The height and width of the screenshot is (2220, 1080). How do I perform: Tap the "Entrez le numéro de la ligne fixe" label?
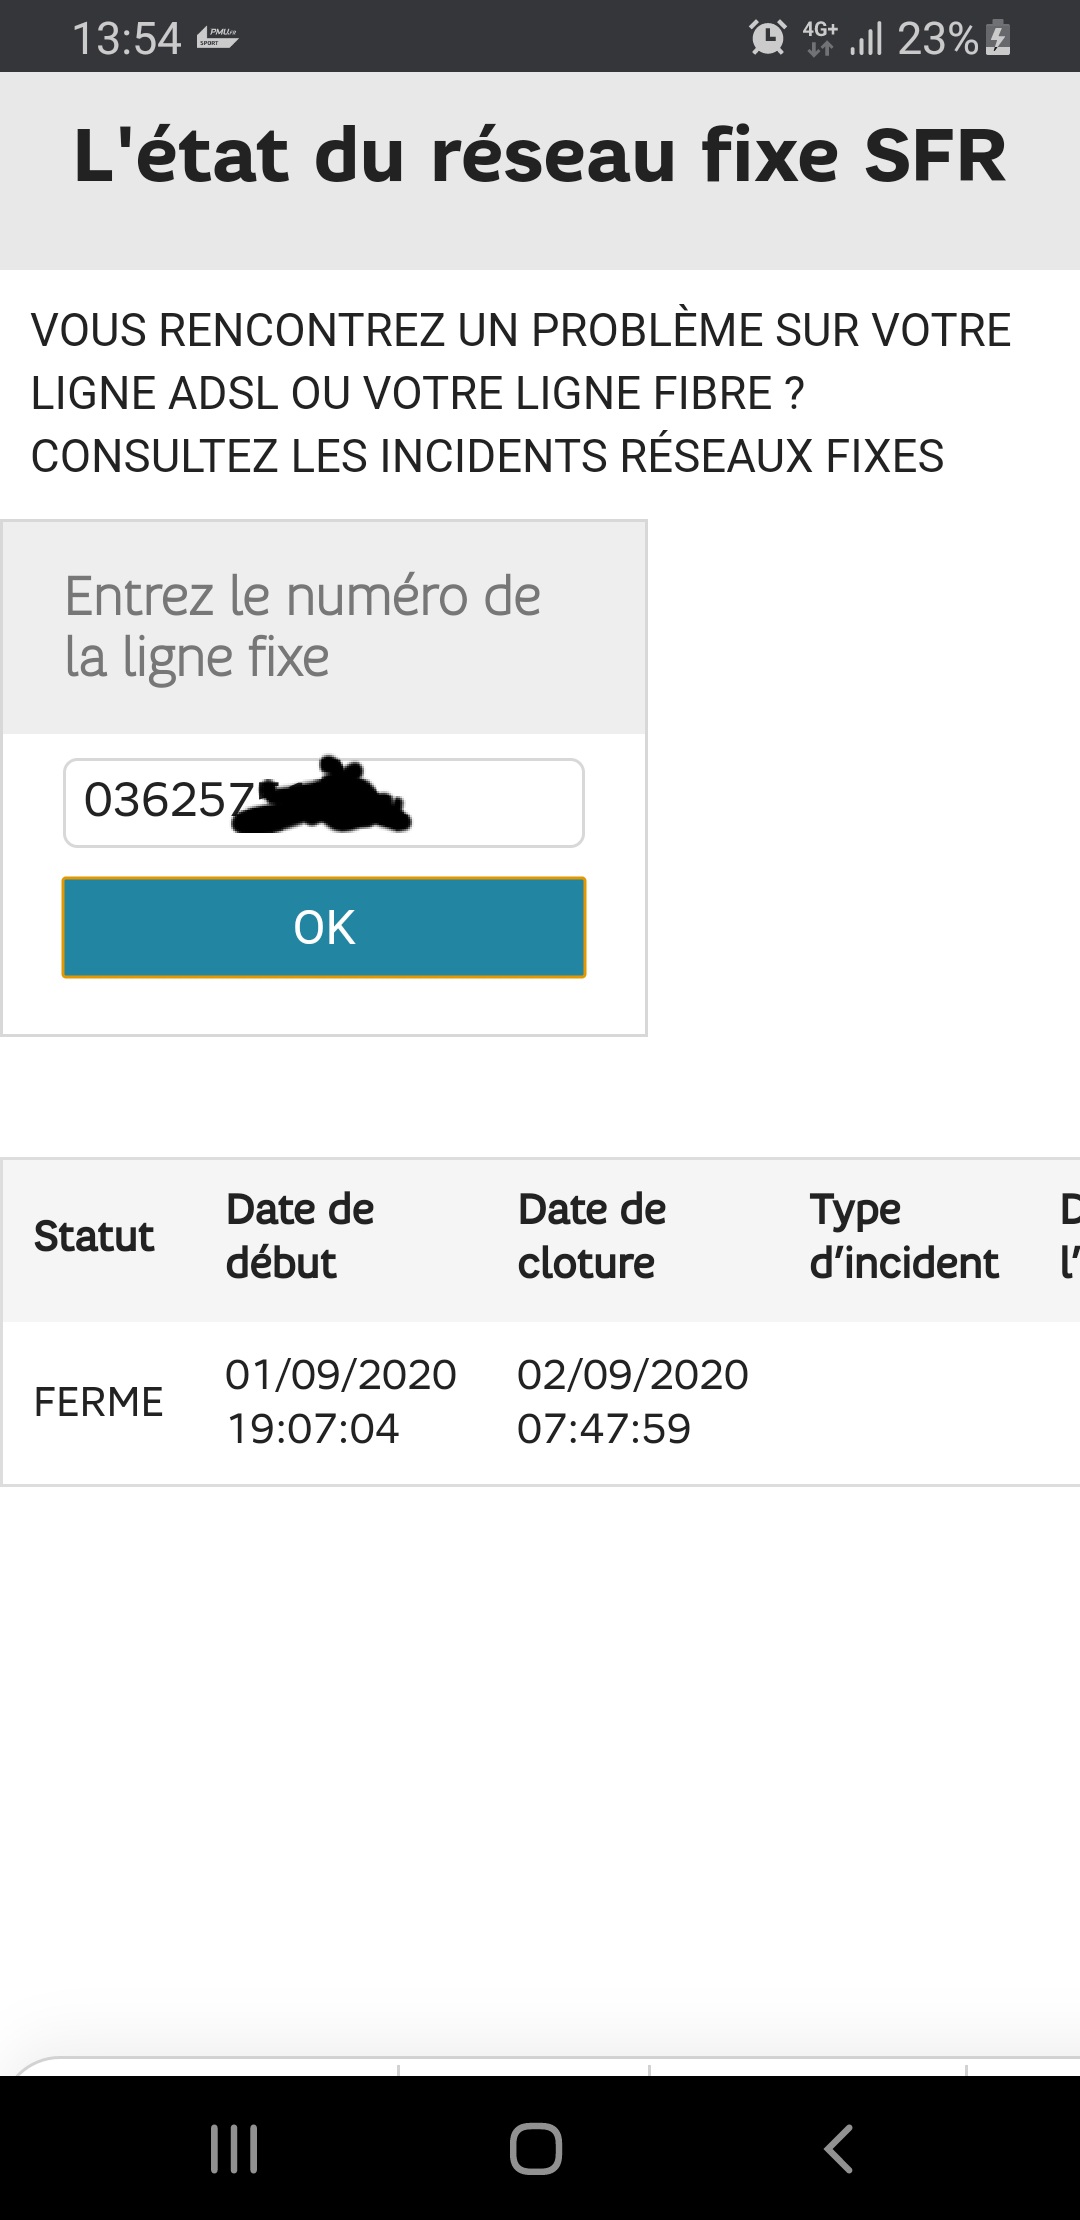(302, 627)
